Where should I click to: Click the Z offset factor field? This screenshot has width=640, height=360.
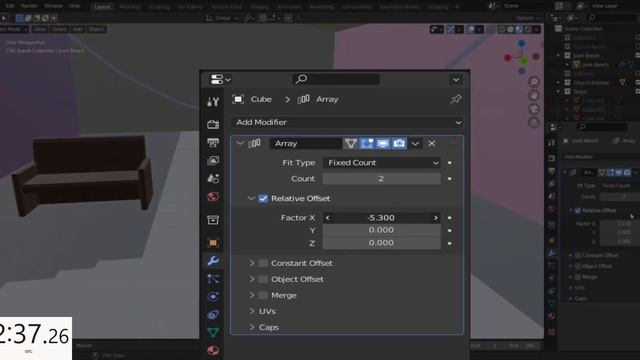(382, 243)
